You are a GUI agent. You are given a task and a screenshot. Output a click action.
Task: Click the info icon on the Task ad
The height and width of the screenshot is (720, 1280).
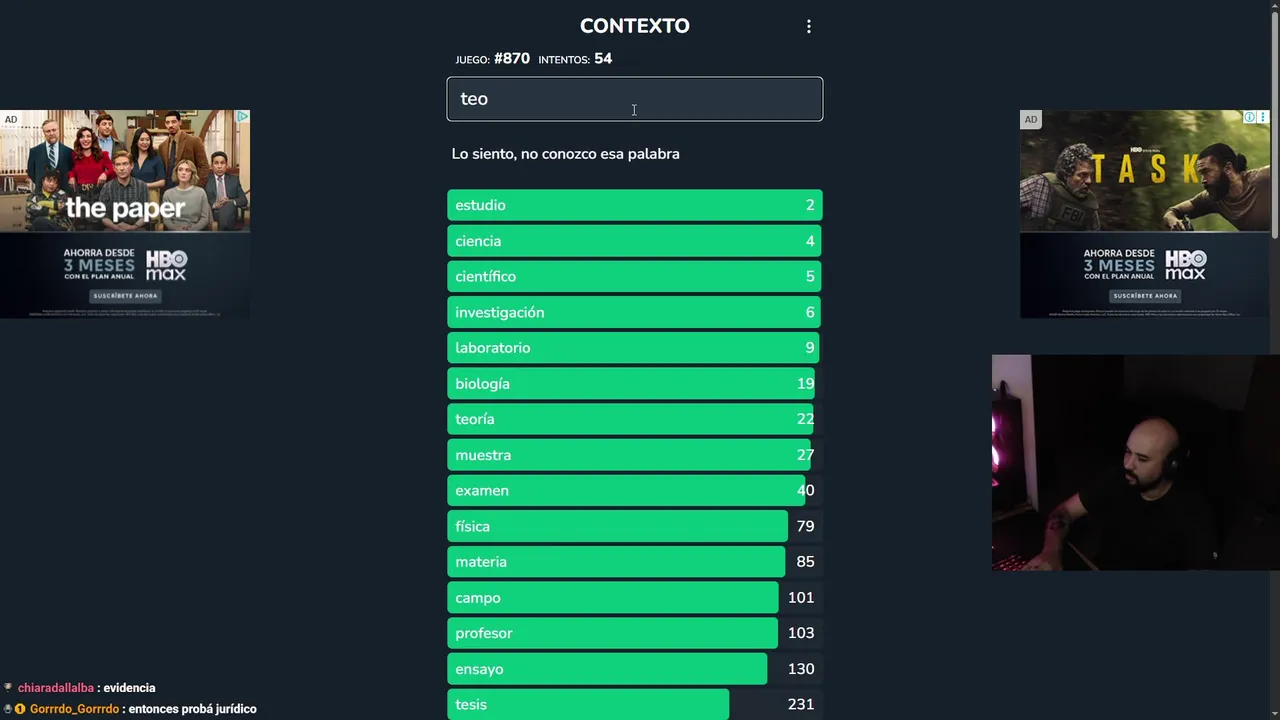[1249, 118]
